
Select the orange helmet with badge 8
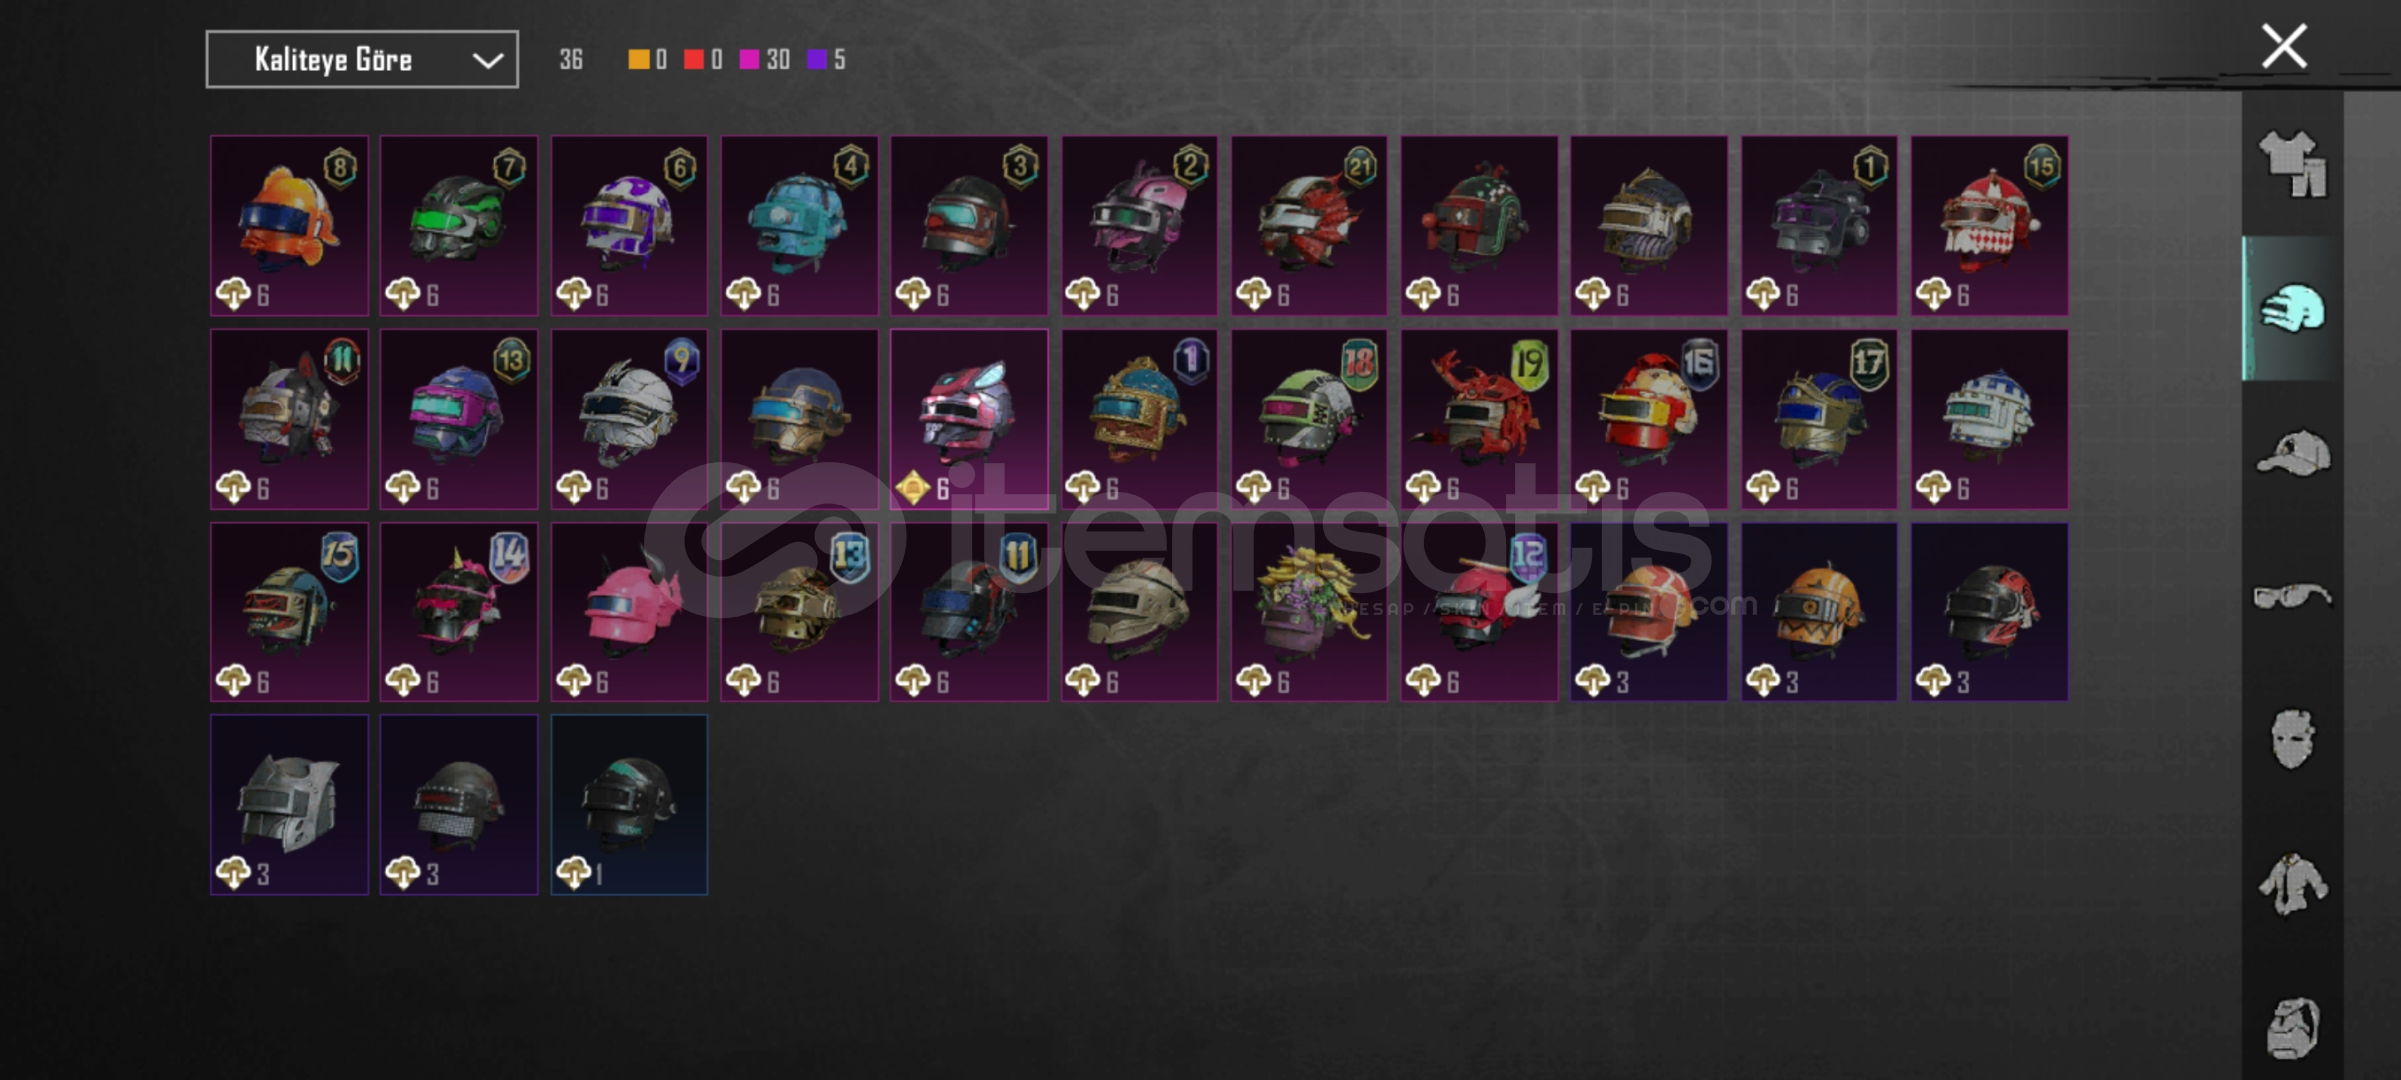pos(289,225)
